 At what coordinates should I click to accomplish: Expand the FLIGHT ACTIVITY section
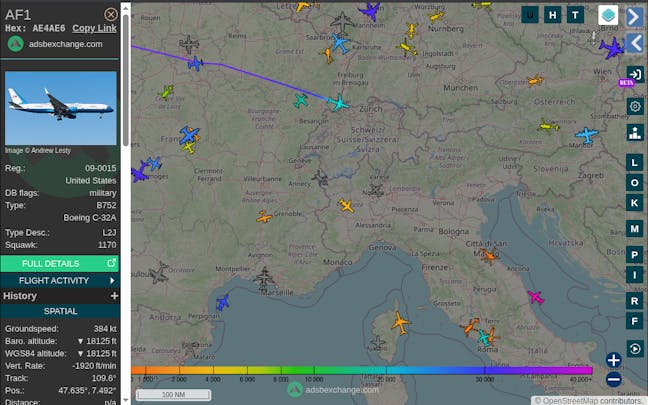61,281
